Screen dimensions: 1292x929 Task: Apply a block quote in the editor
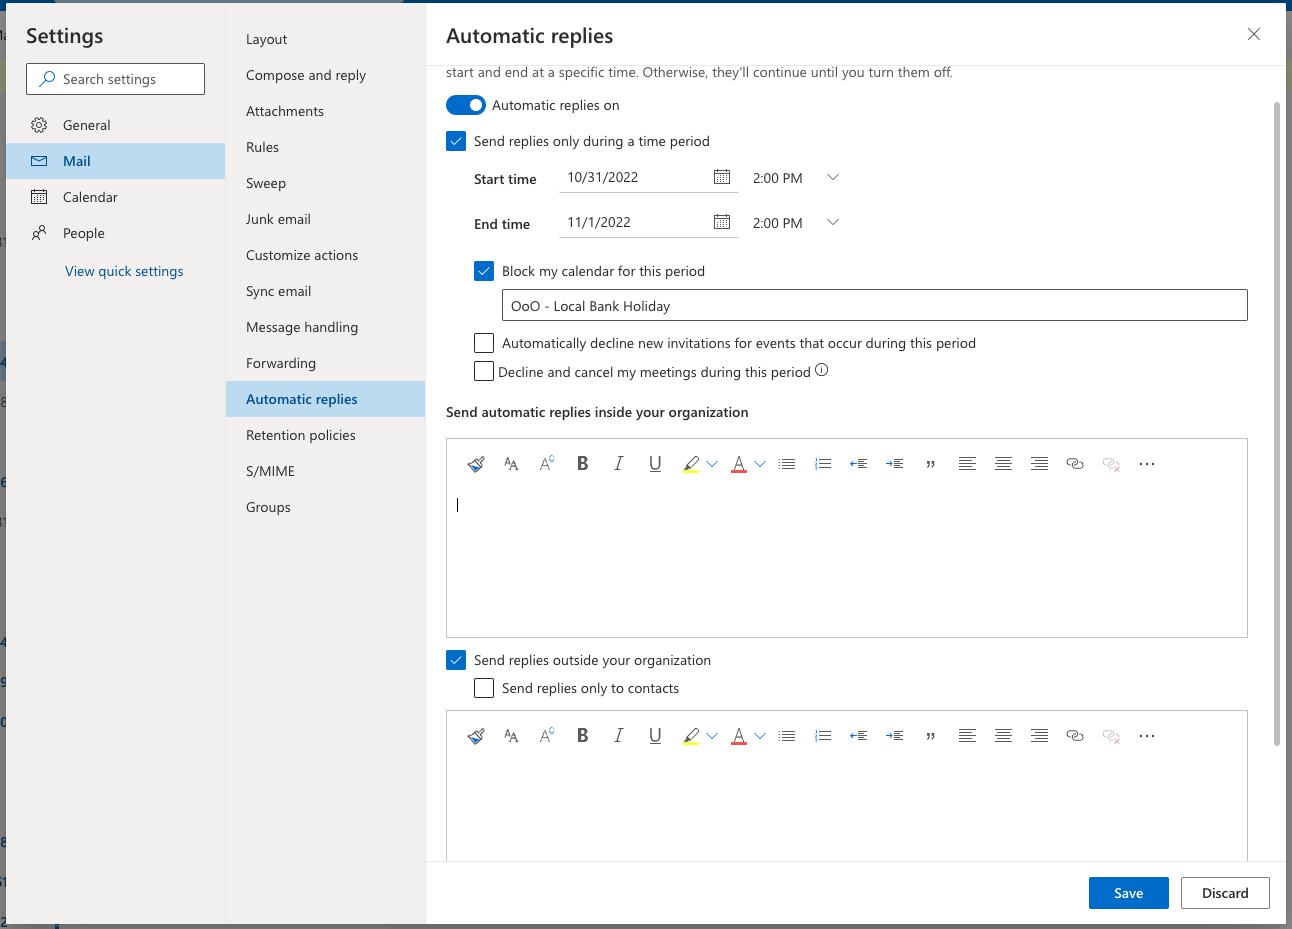pyautogui.click(x=930, y=463)
